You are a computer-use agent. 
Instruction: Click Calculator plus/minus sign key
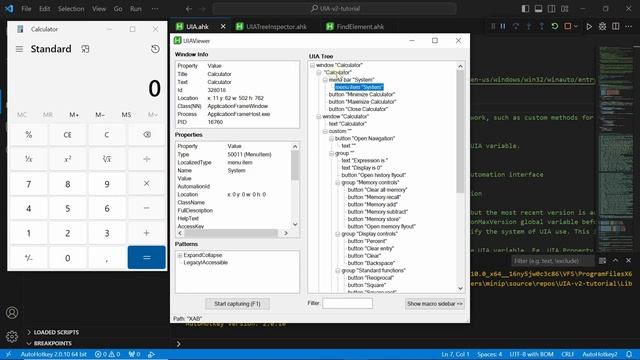coord(29,258)
